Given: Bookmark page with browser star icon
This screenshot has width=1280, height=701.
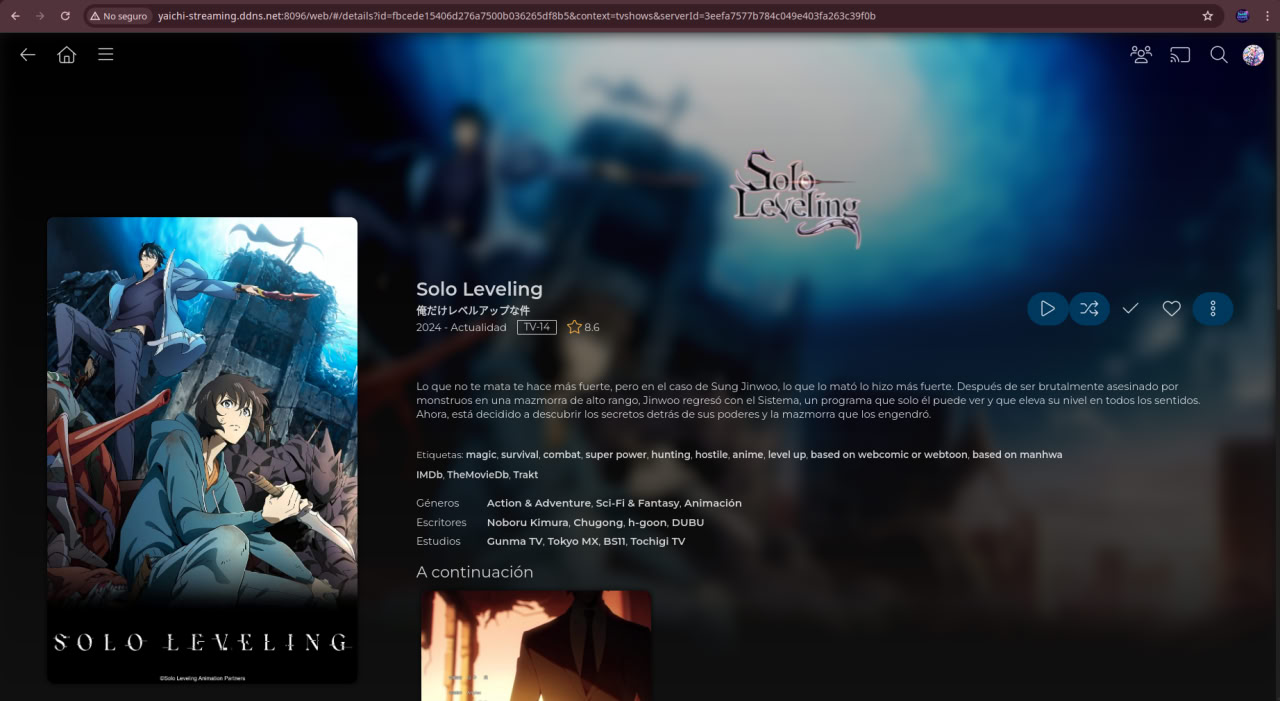Looking at the screenshot, I should click(x=1207, y=16).
